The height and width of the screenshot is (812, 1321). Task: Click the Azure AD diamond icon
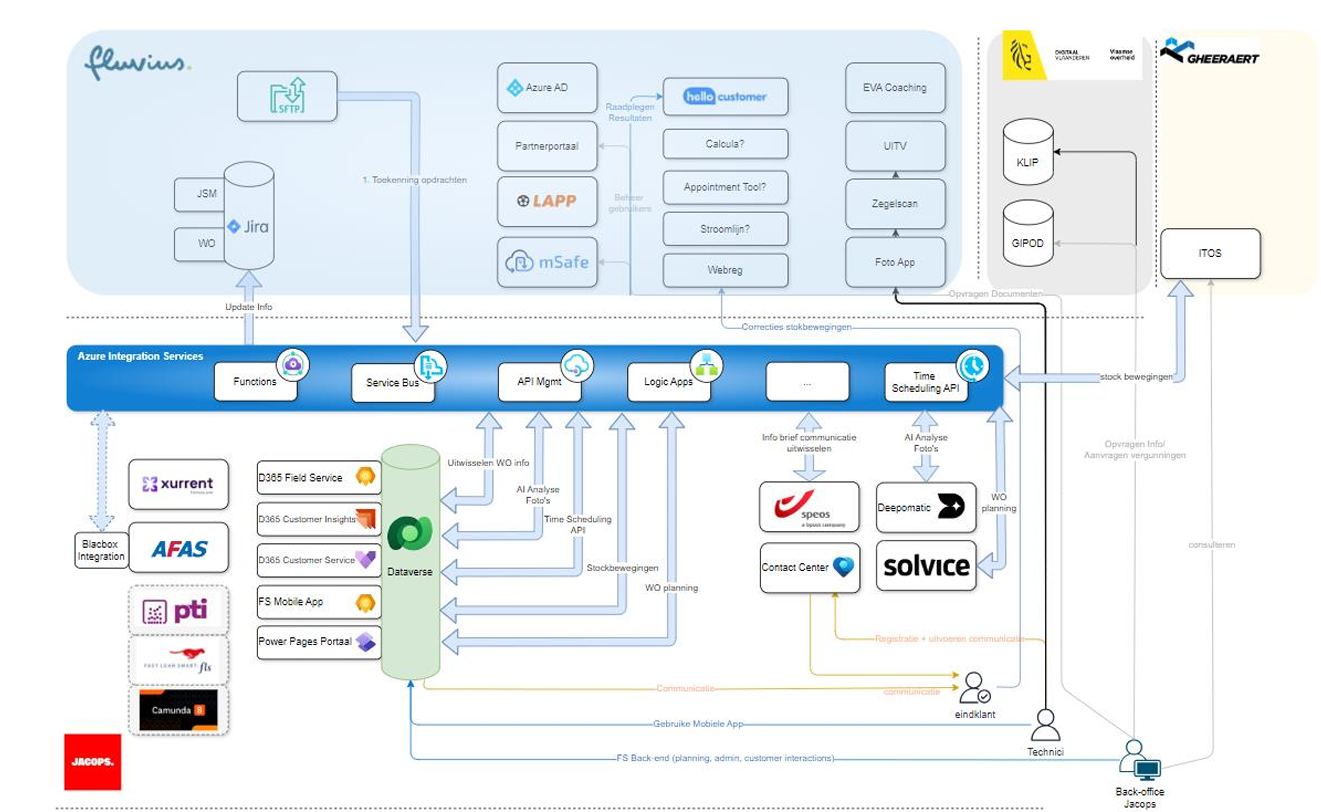point(515,88)
